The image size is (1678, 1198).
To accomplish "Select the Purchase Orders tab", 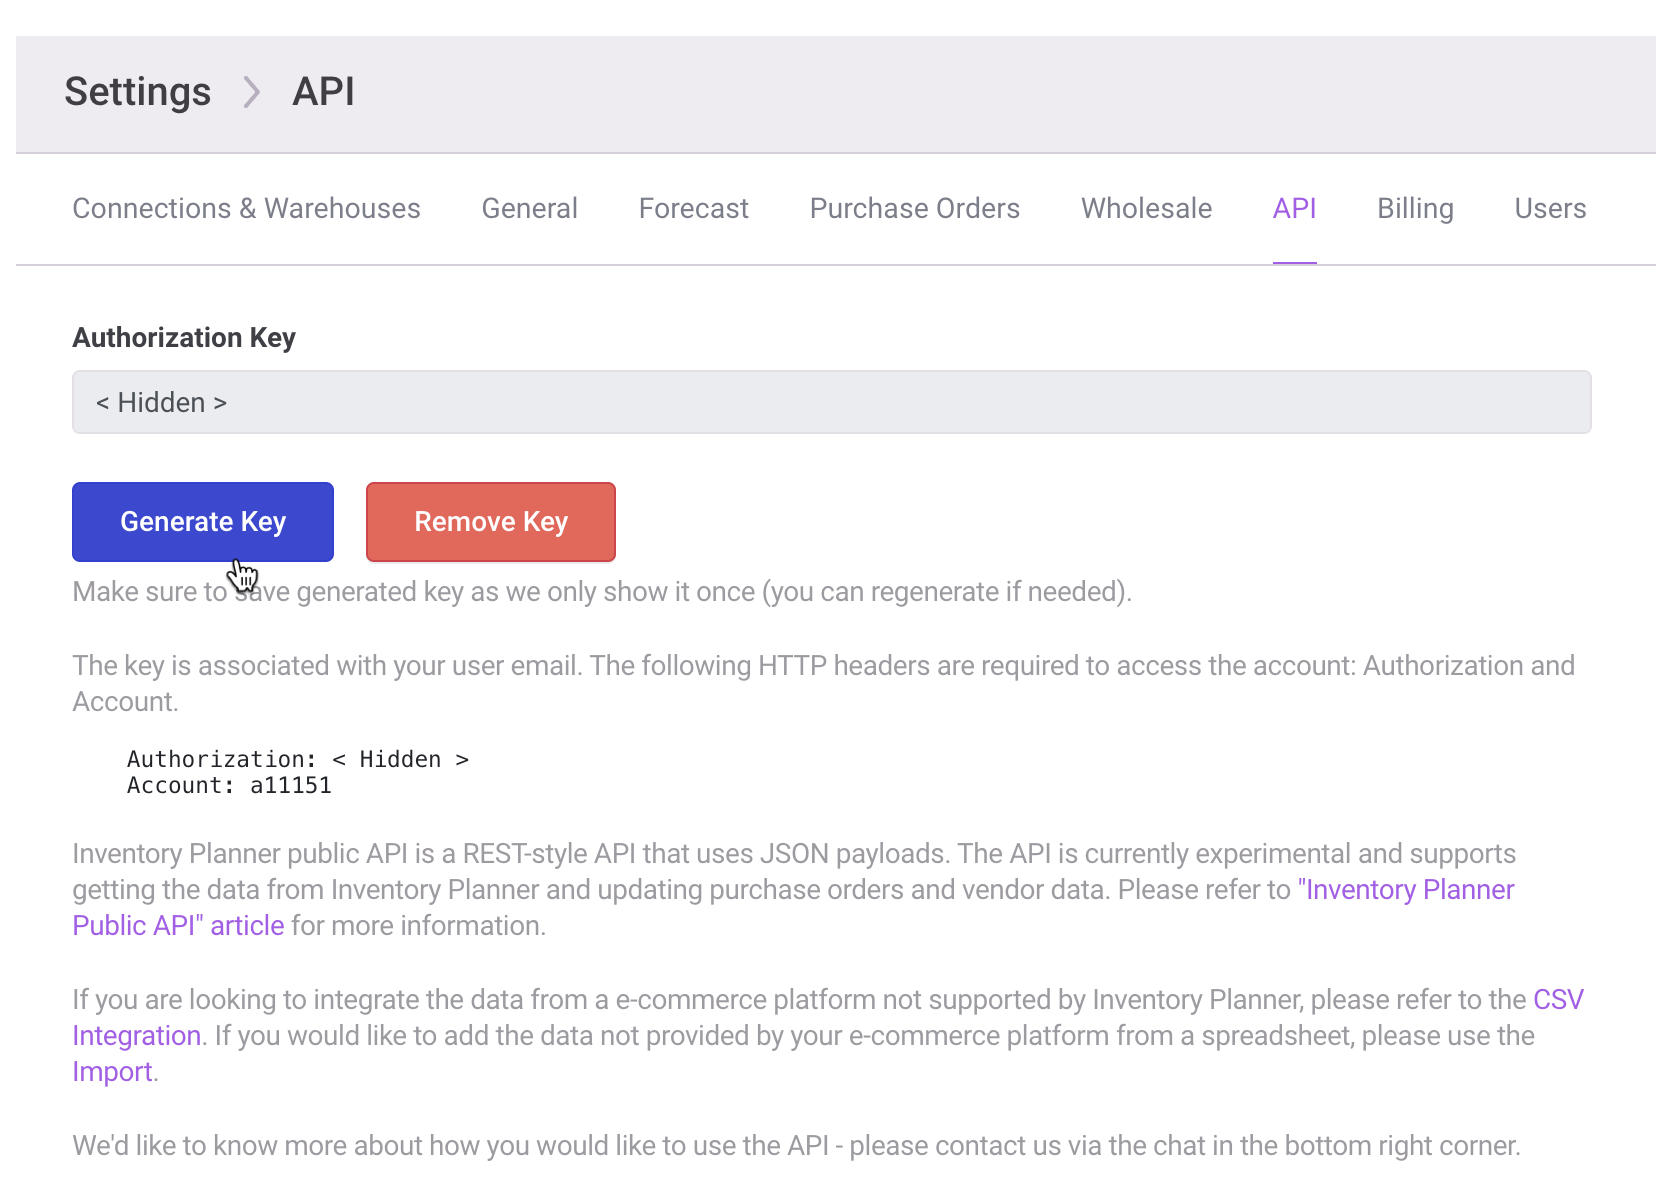I will point(914,208).
